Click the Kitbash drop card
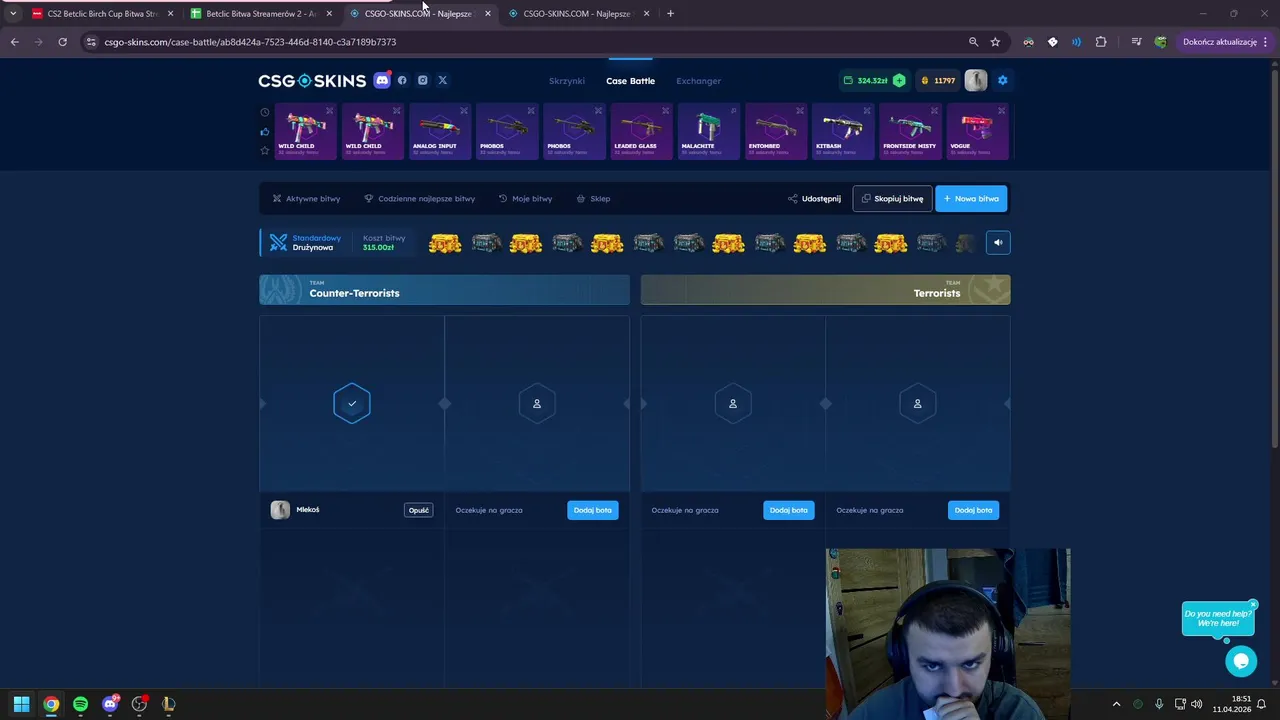The width and height of the screenshot is (1280, 720). pyautogui.click(x=842, y=131)
